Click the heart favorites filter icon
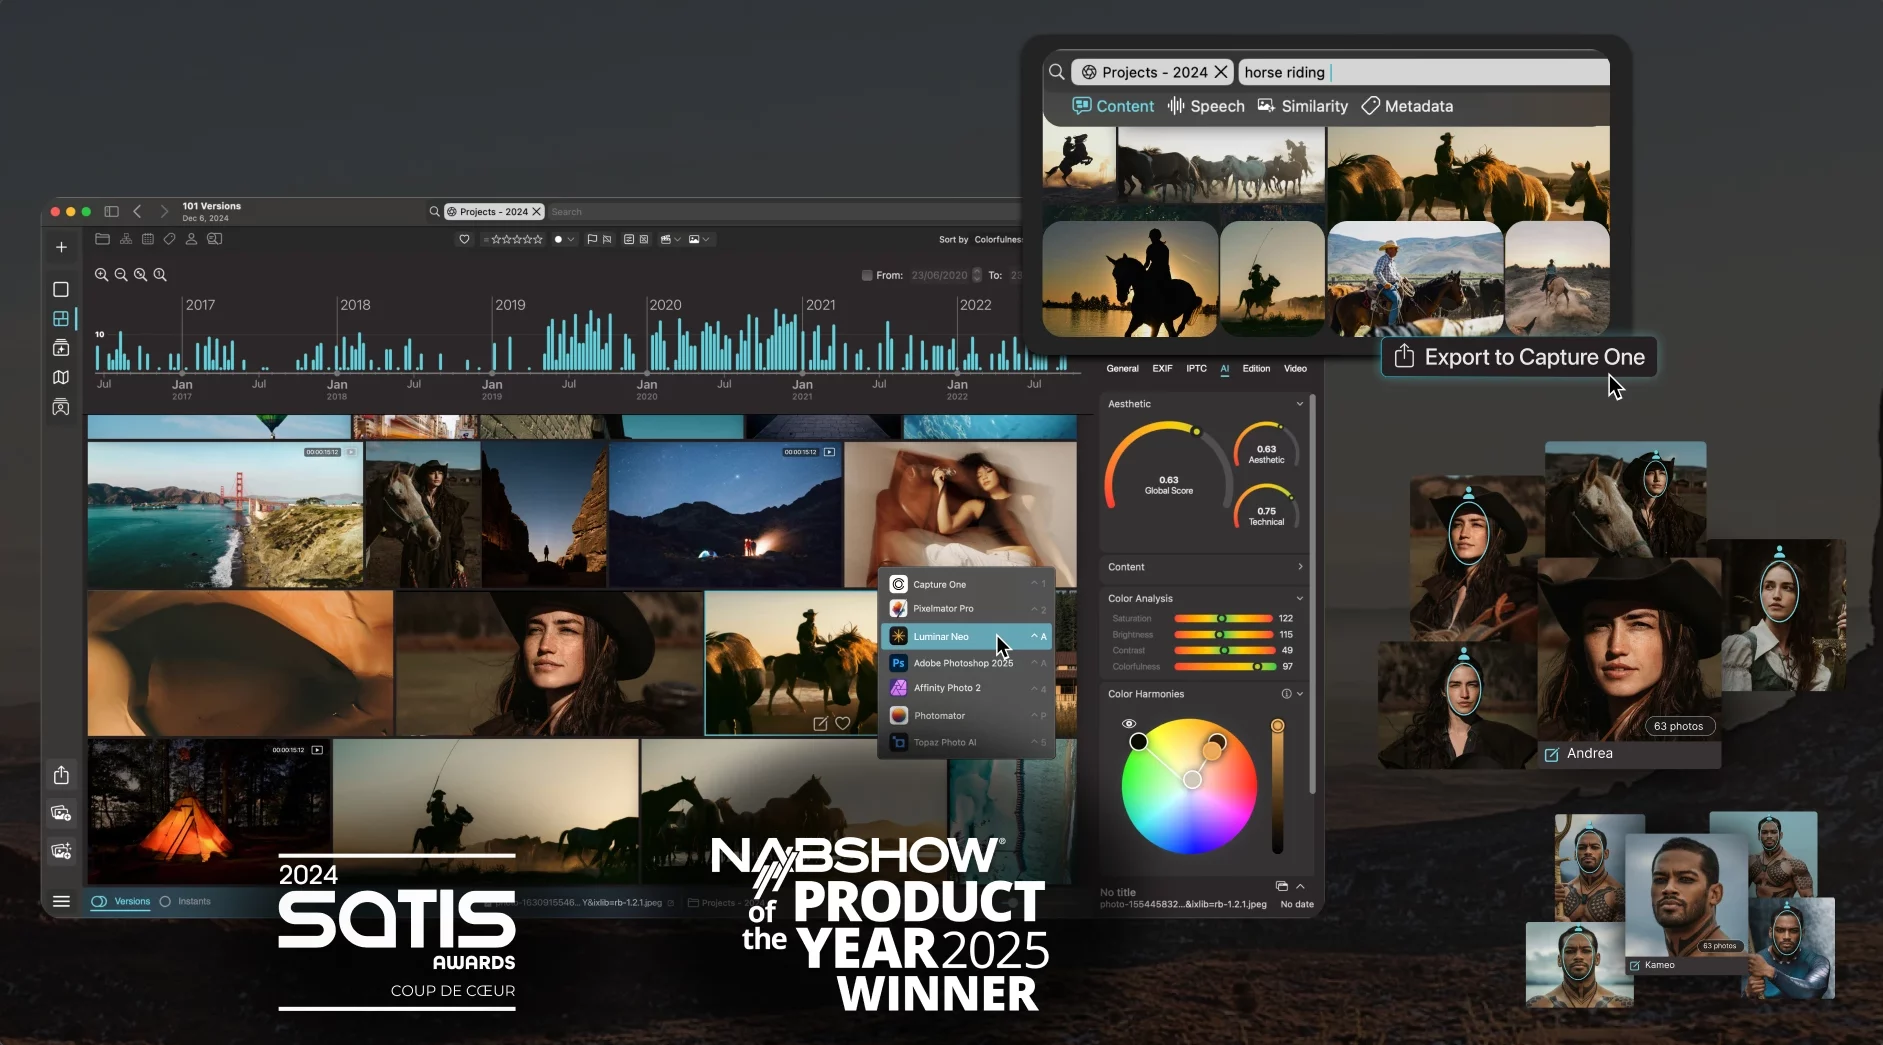The height and width of the screenshot is (1045, 1883). (464, 239)
